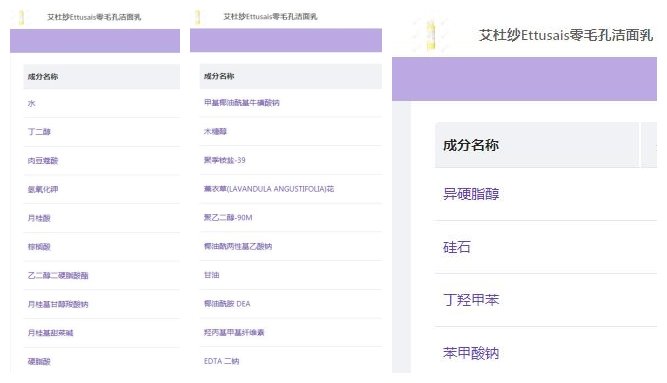Click product title above the 水 ingredient list
Screen dimensions: 667x383
coord(94,17)
